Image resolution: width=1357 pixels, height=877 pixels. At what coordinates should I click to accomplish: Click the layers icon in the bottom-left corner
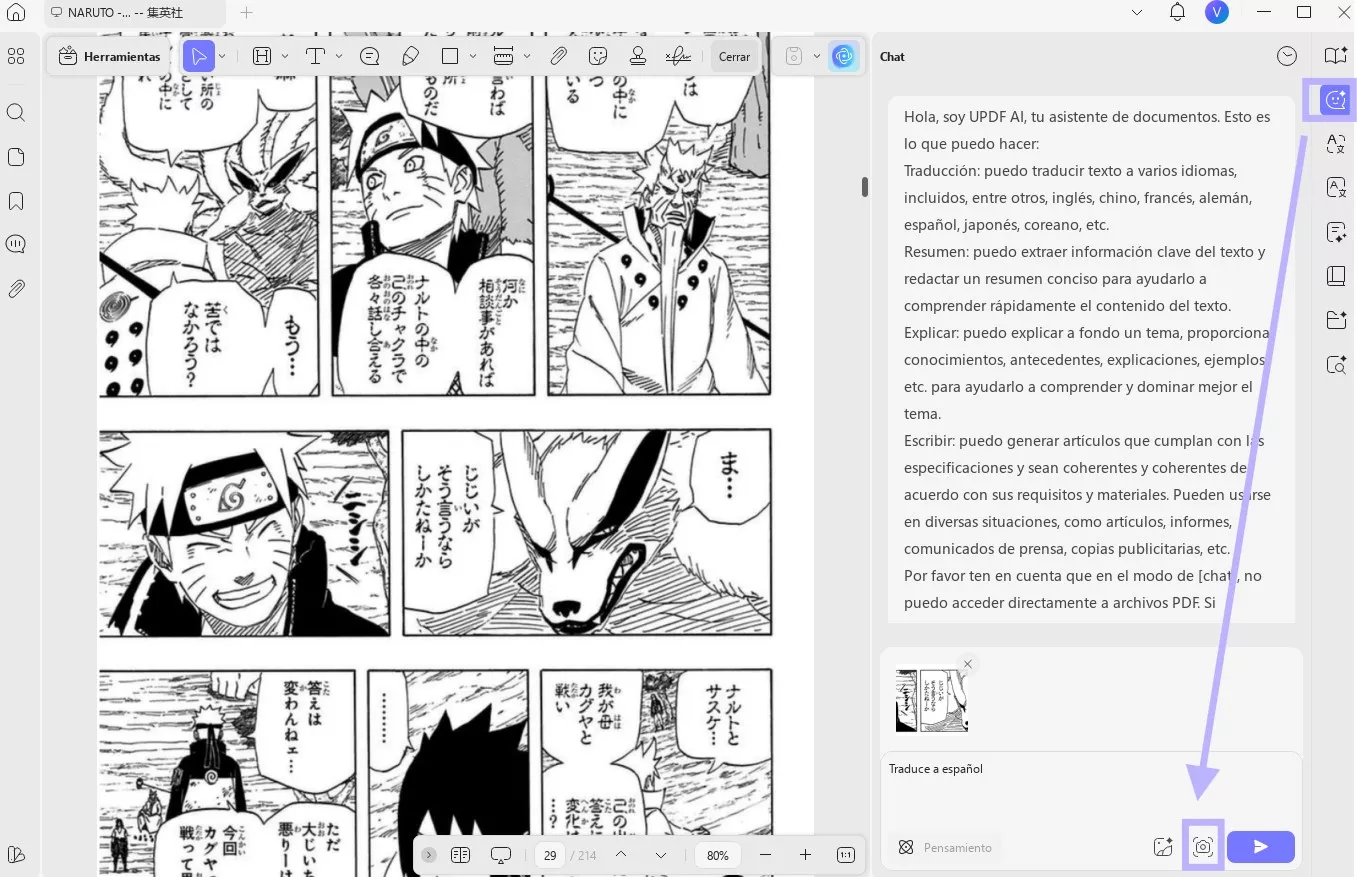pyautogui.click(x=16, y=854)
